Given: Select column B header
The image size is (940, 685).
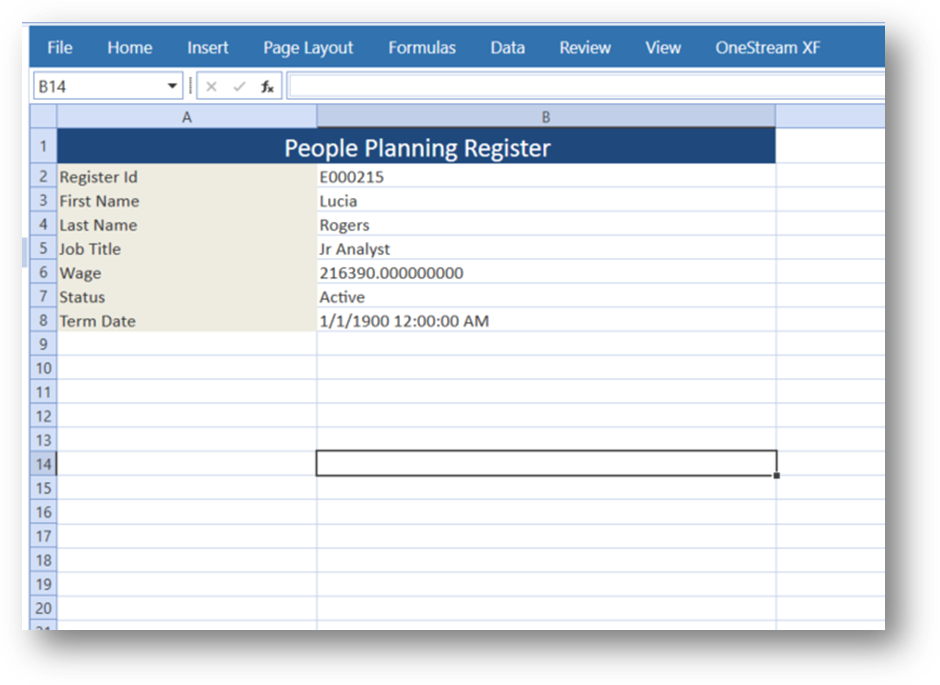Looking at the screenshot, I should tap(546, 117).
